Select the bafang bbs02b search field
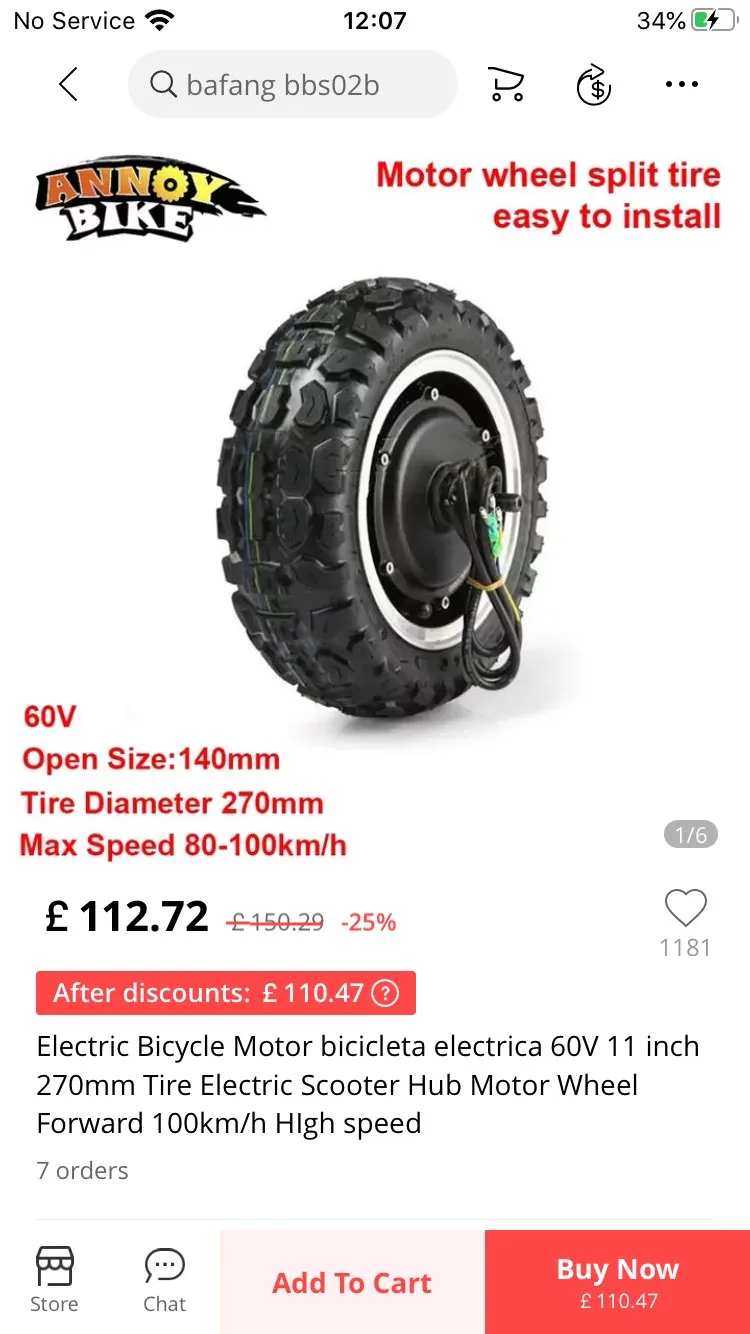 292,84
